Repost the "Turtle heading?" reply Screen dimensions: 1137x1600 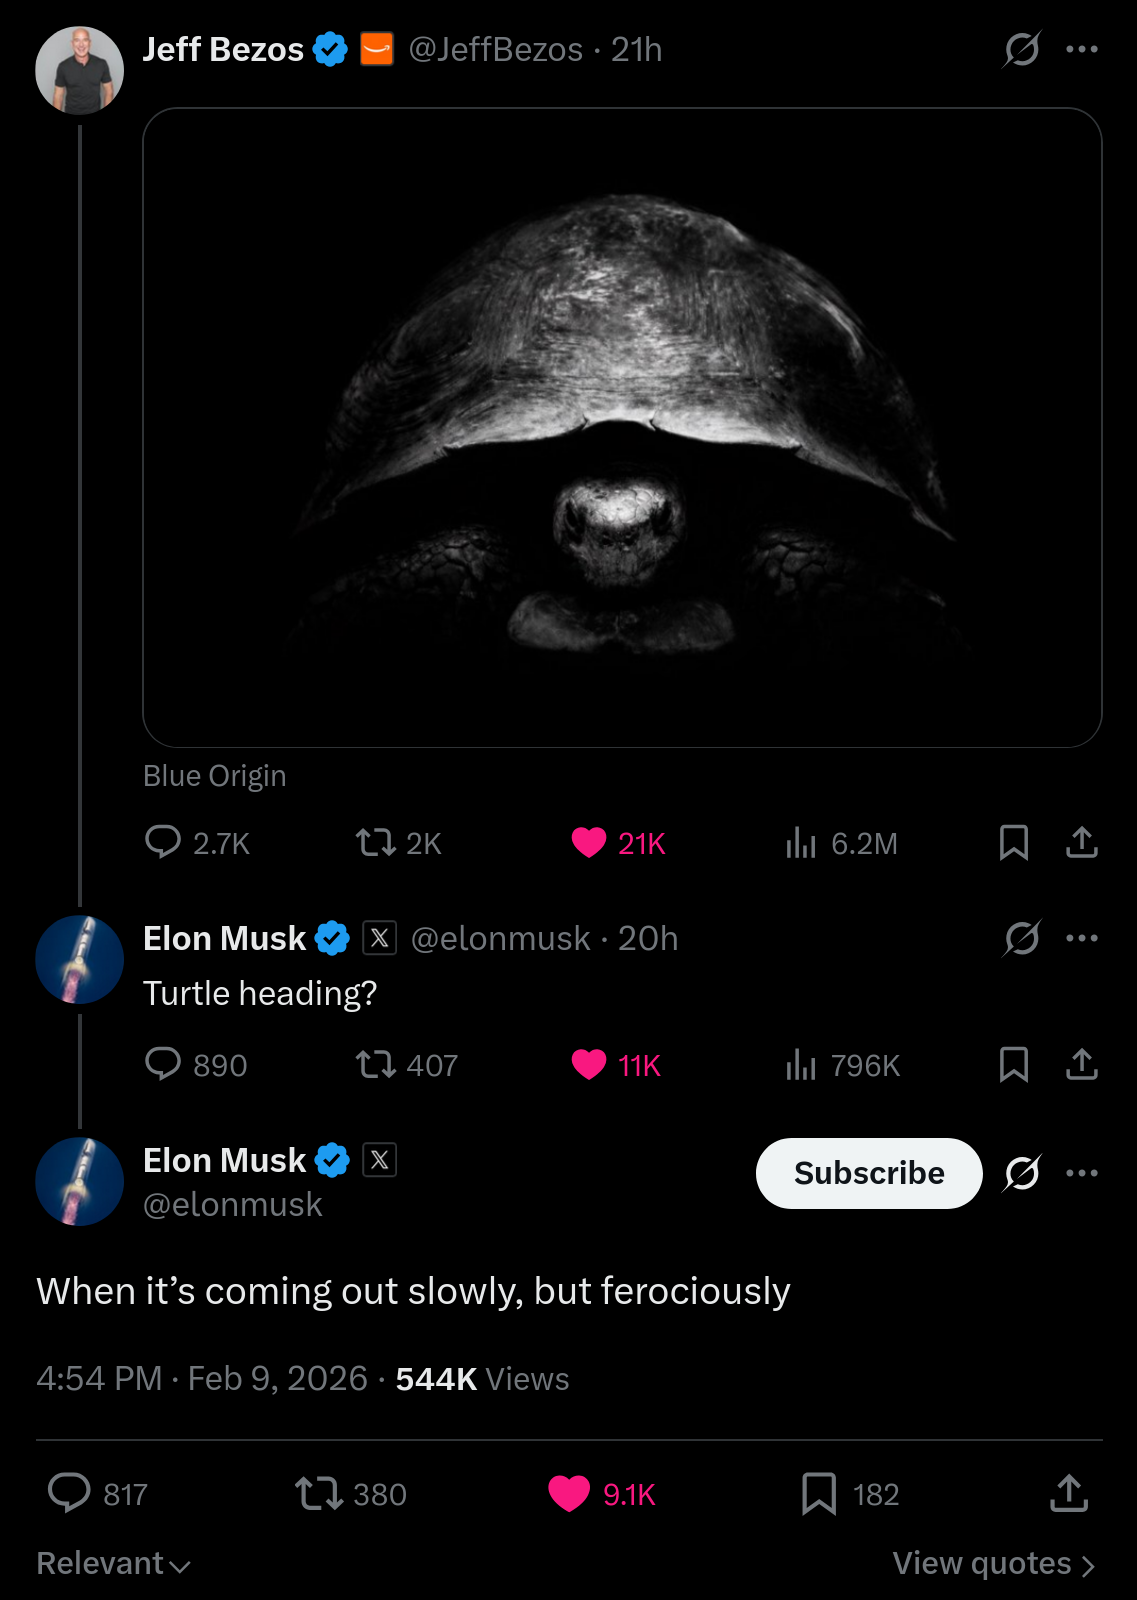pos(376,1064)
